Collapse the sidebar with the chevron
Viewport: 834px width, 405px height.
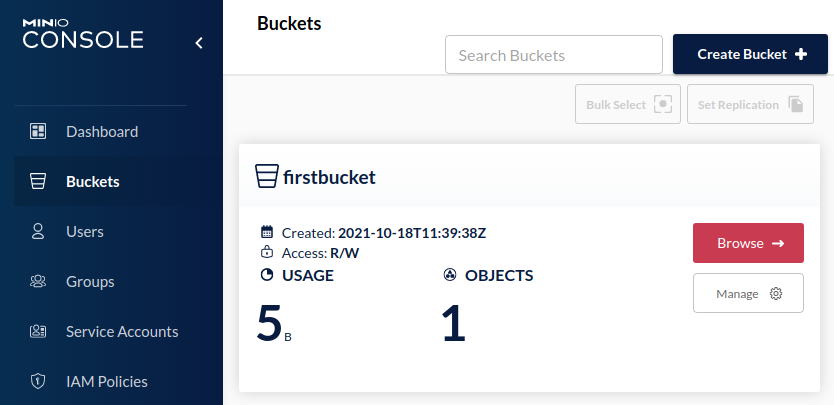coord(198,42)
